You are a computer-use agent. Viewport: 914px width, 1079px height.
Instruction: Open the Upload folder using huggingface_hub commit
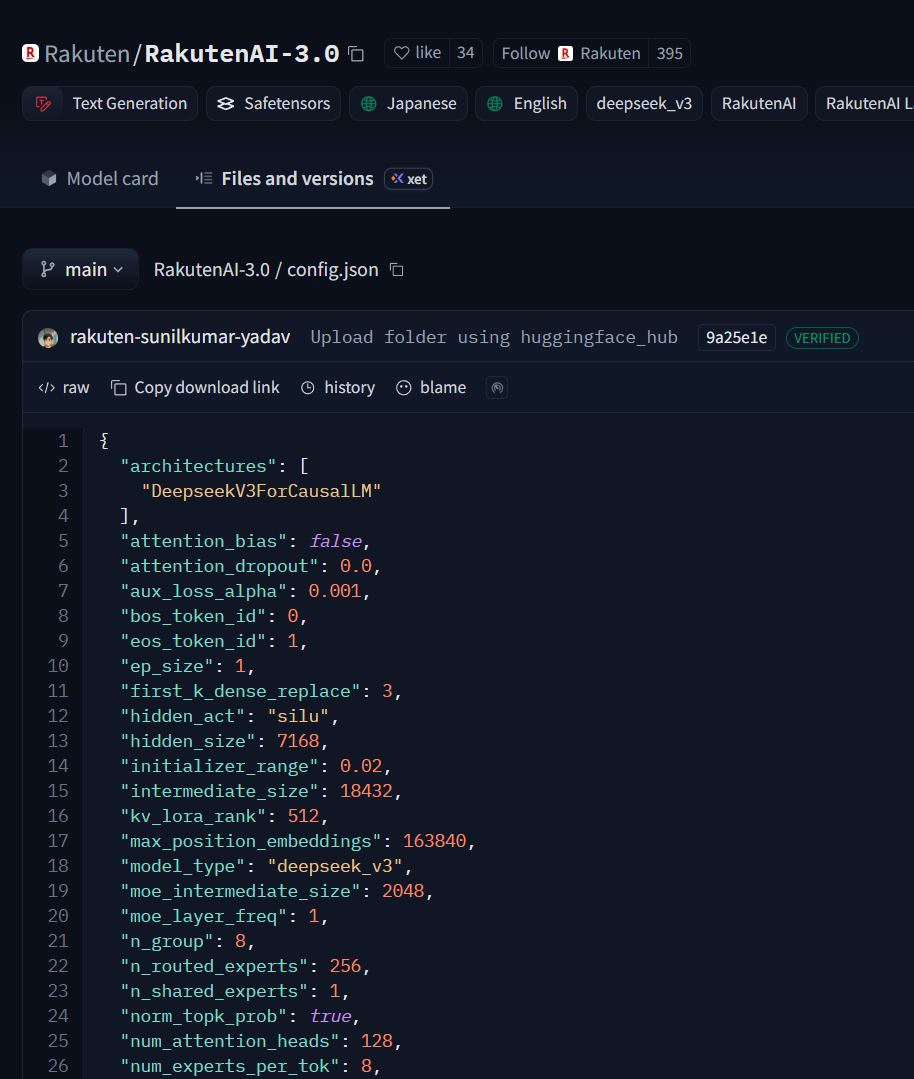(493, 337)
